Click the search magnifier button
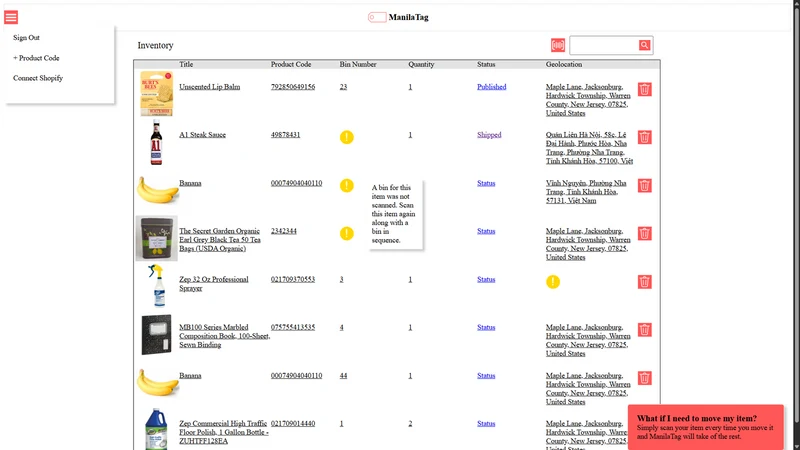This screenshot has width=800, height=450. [644, 45]
